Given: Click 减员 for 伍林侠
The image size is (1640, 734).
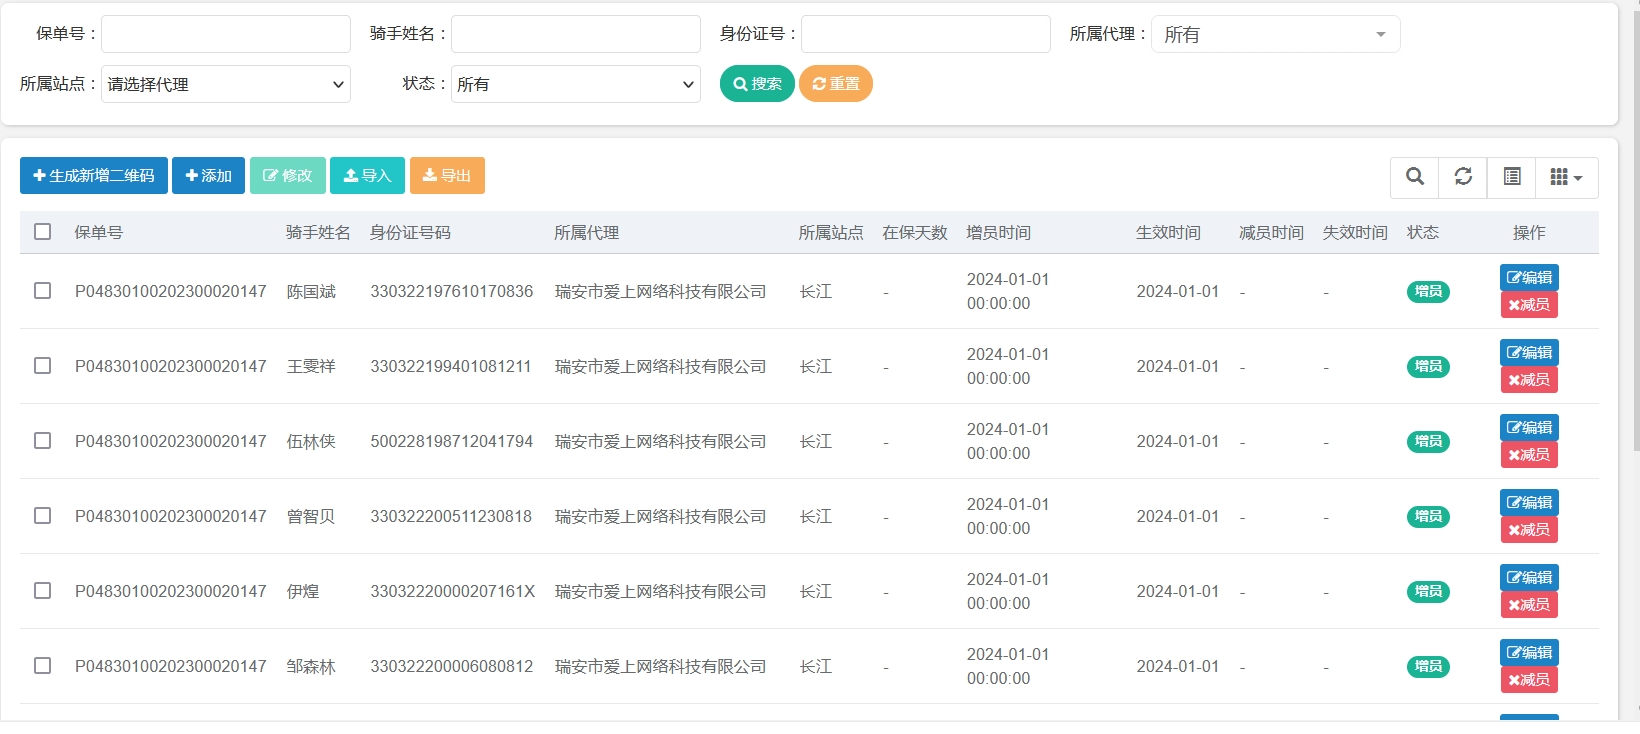Looking at the screenshot, I should (1529, 455).
